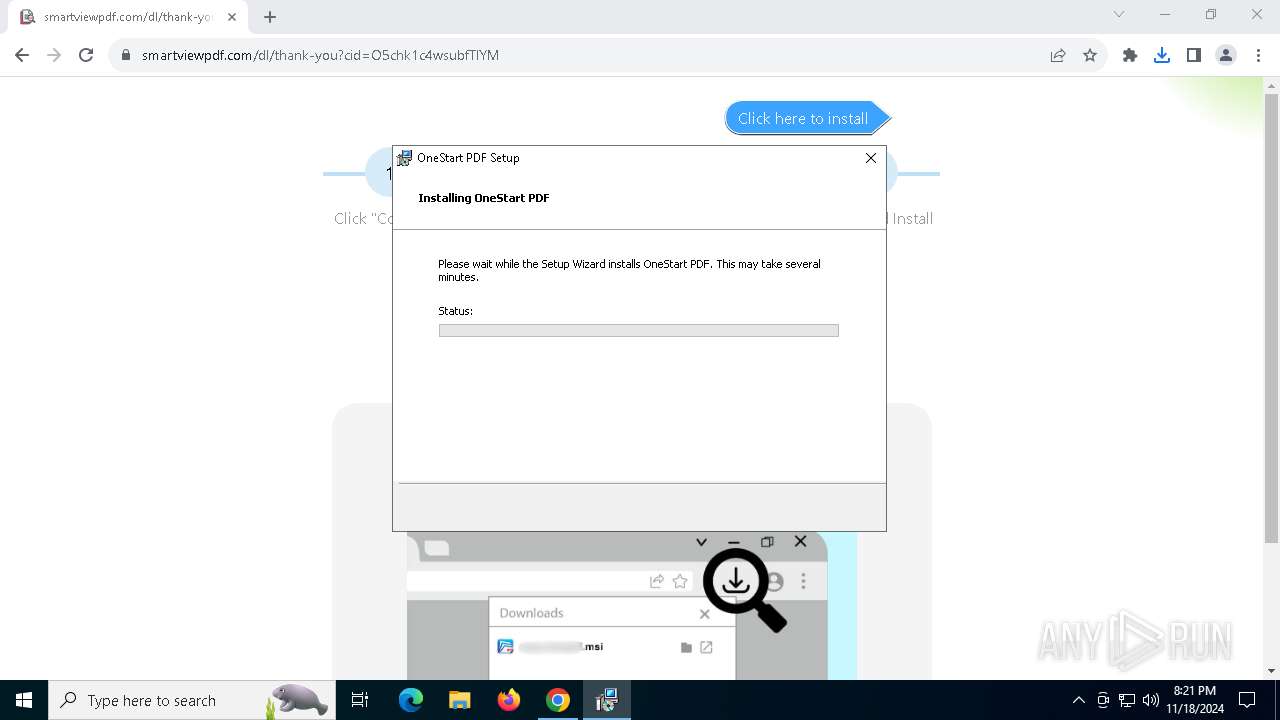Open the clock showing 8:21 PM
The height and width of the screenshot is (720, 1280).
[x=1195, y=700]
